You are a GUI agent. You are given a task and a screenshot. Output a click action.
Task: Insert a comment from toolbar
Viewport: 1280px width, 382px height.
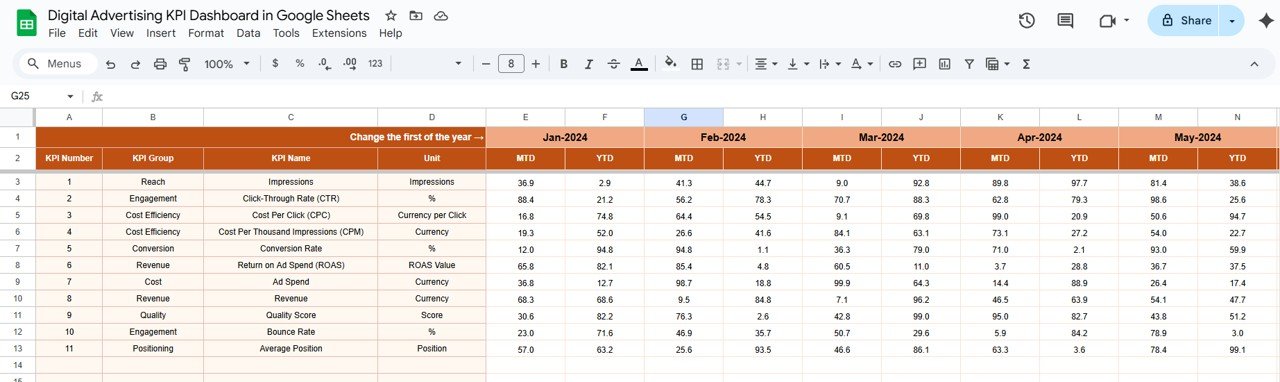click(920, 64)
